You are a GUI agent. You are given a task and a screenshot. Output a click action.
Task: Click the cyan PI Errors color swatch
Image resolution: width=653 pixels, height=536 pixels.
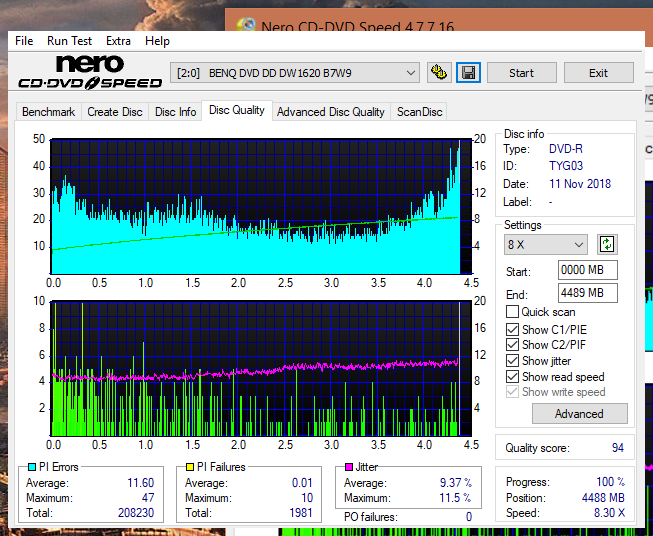coord(32,467)
